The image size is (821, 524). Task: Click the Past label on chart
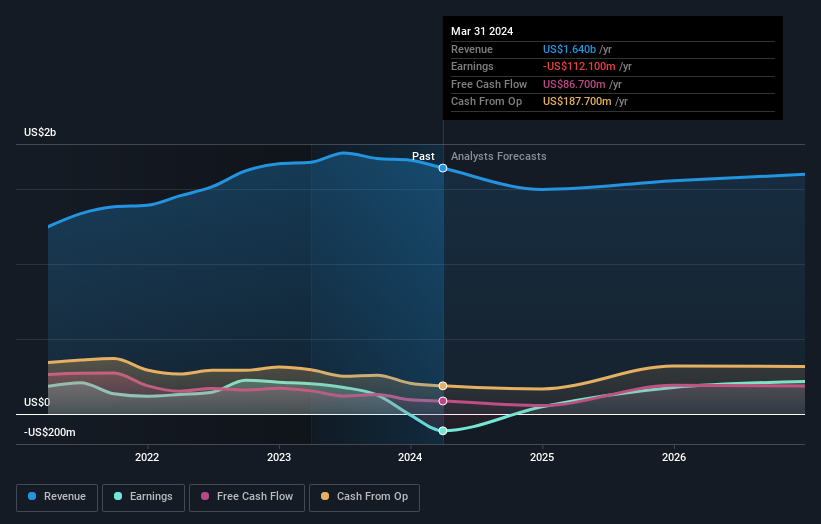pos(423,156)
